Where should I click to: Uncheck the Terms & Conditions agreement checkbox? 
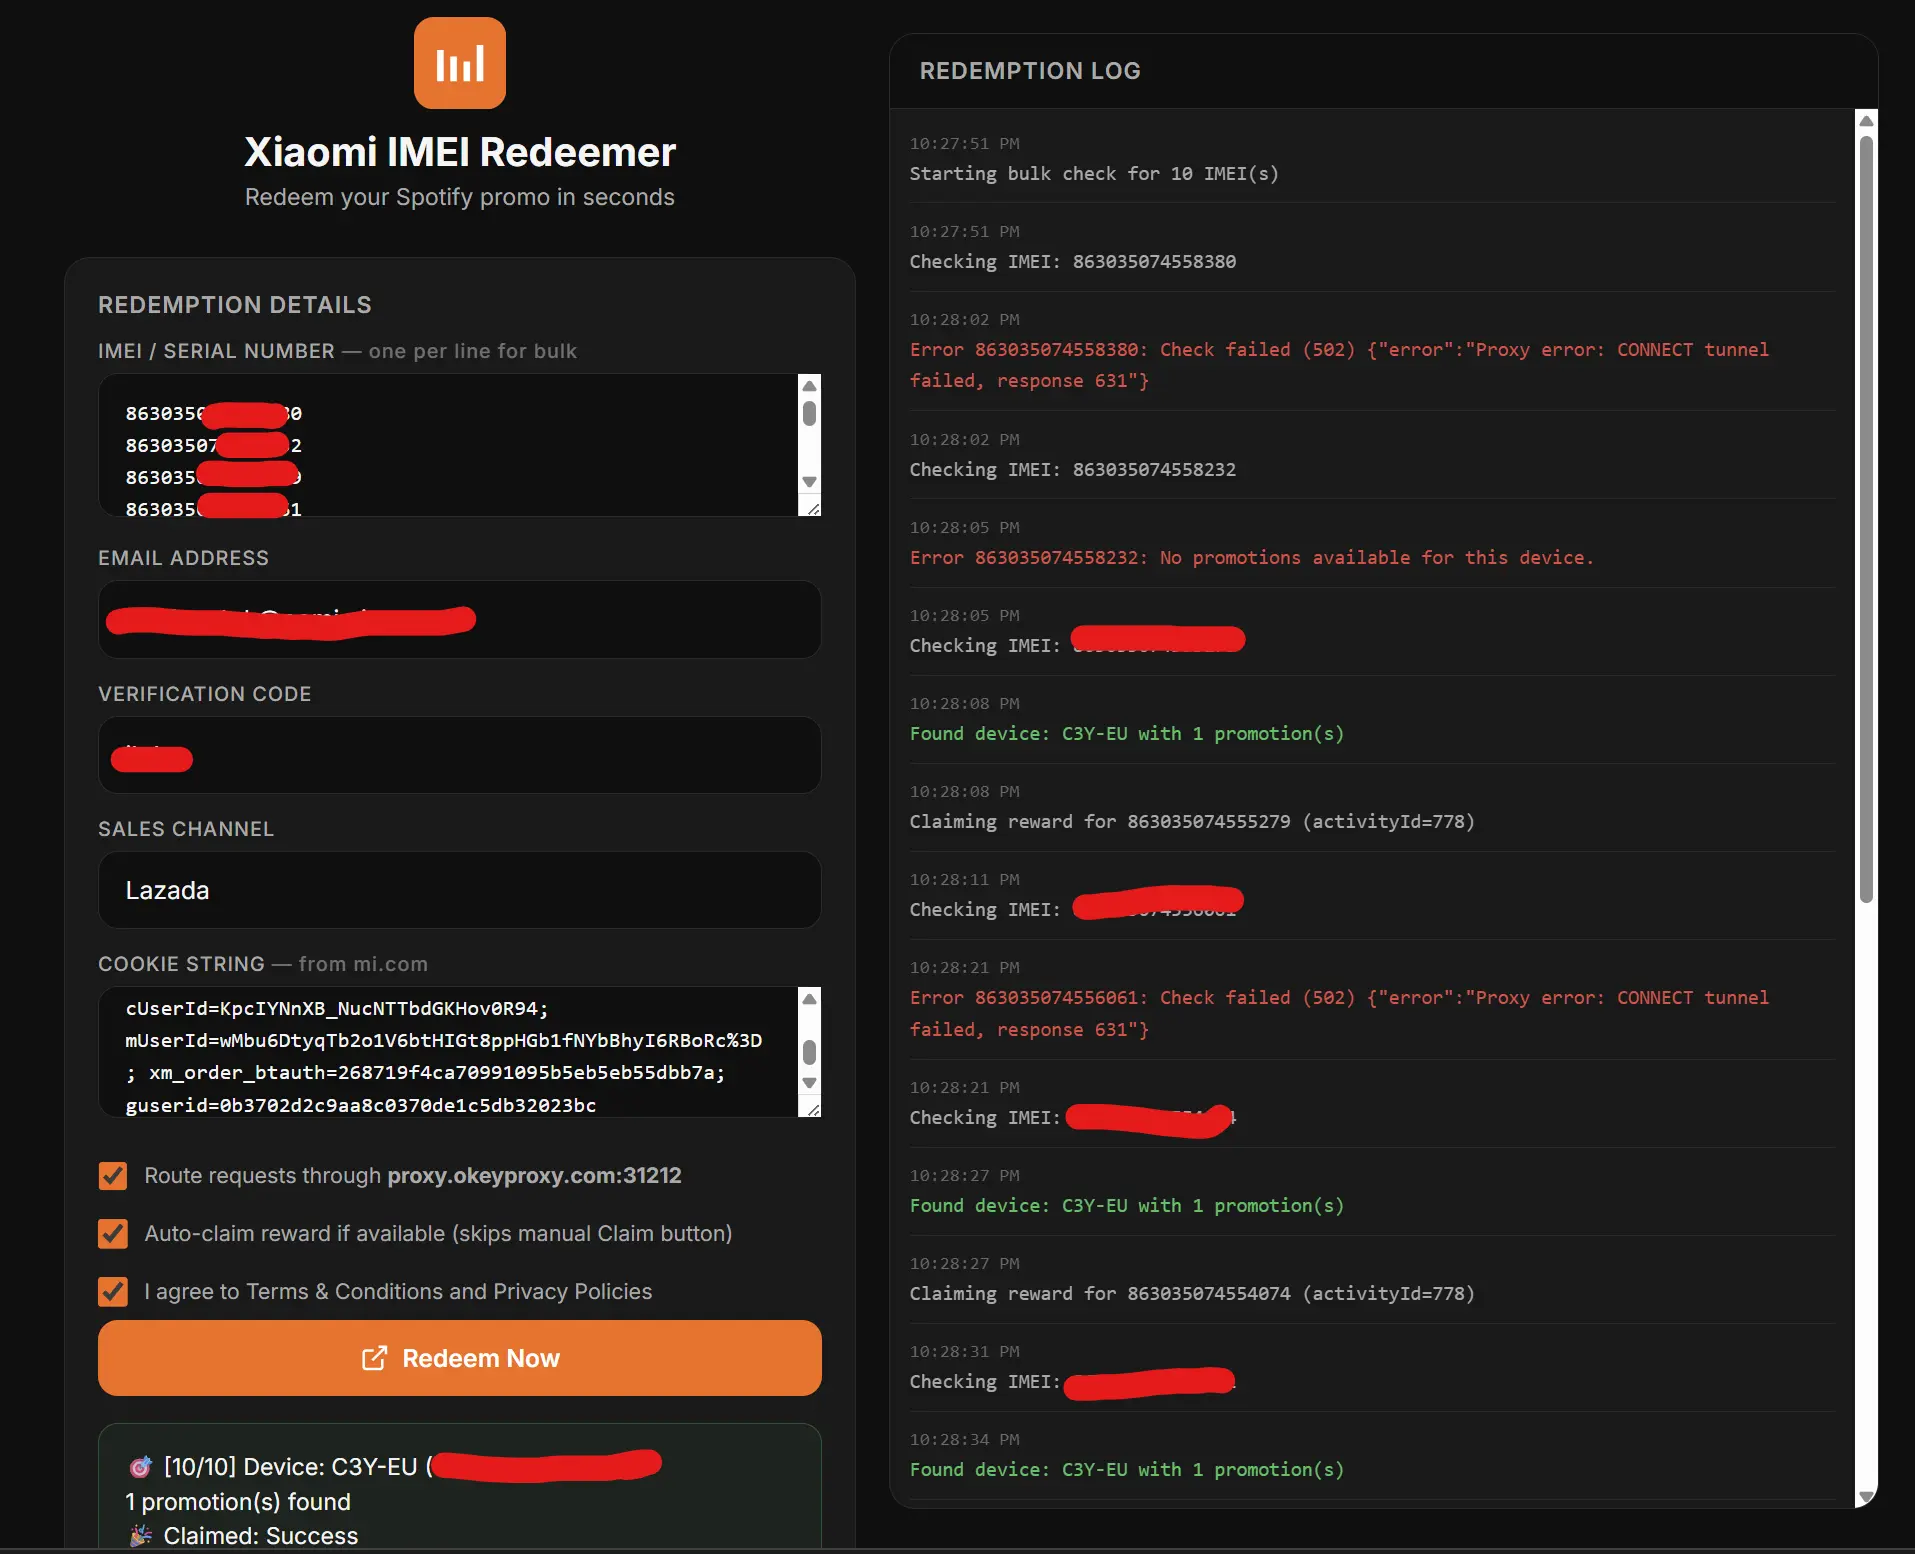[113, 1292]
